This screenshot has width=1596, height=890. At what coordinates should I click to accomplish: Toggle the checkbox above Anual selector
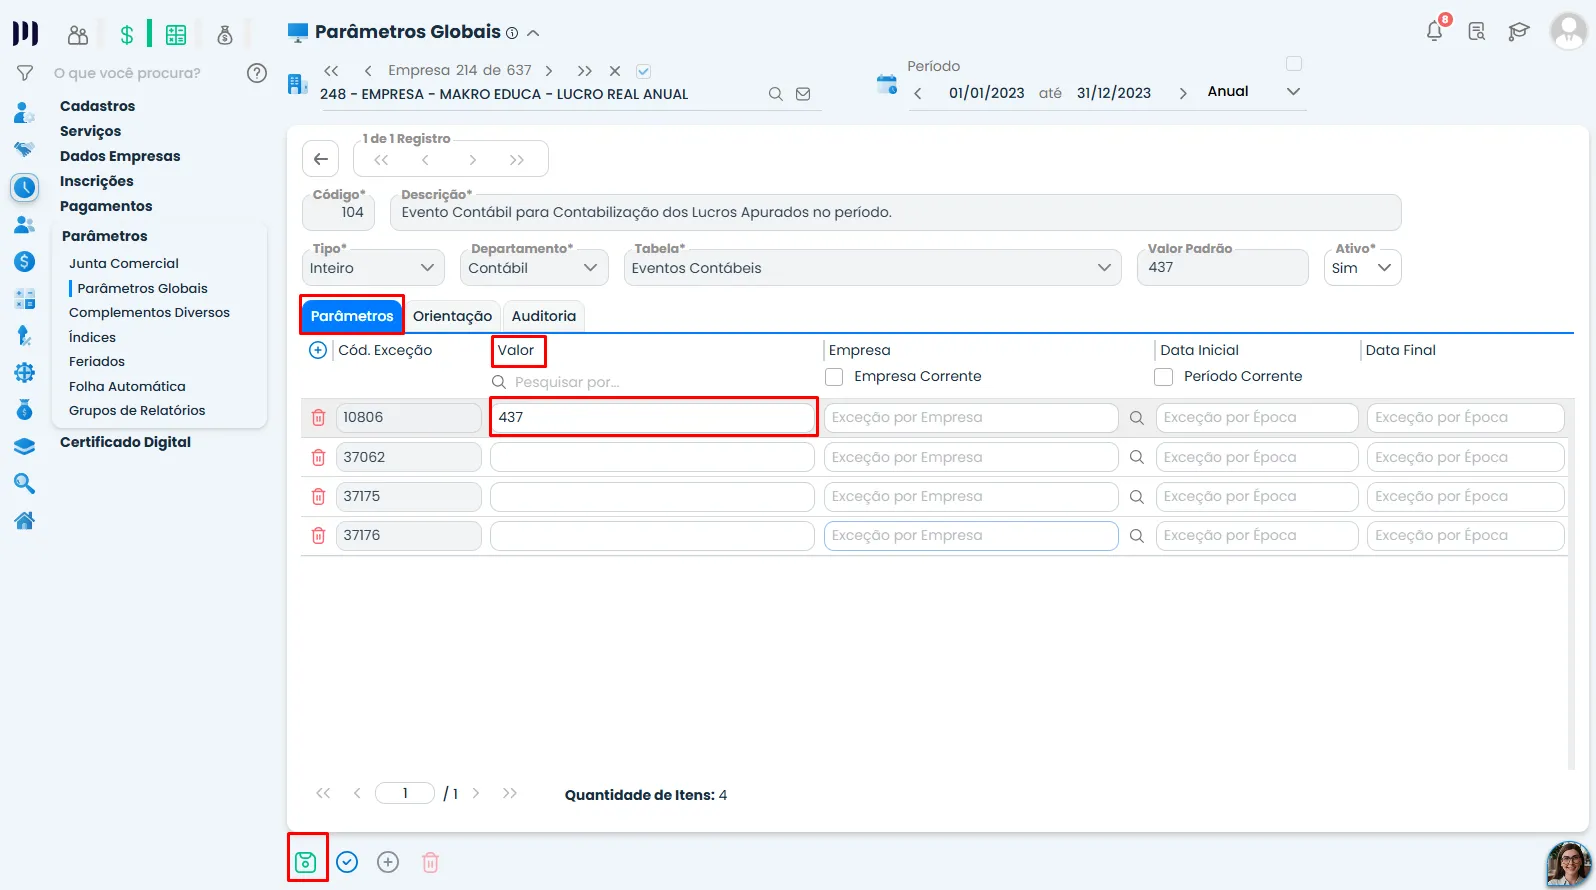(1294, 64)
